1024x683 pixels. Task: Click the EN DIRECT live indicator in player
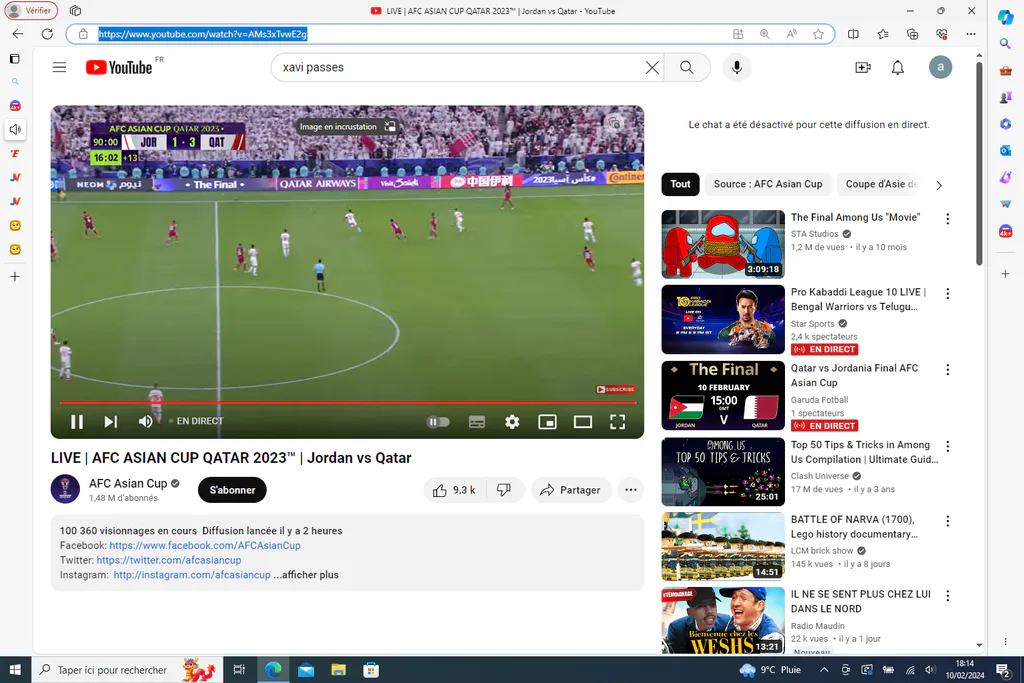tap(197, 421)
